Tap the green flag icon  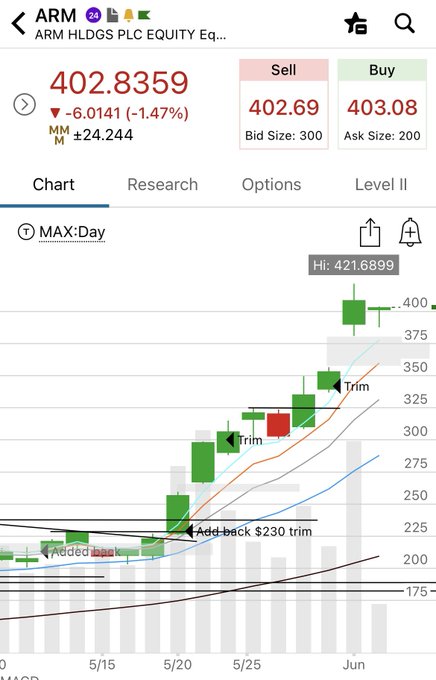(x=144, y=15)
